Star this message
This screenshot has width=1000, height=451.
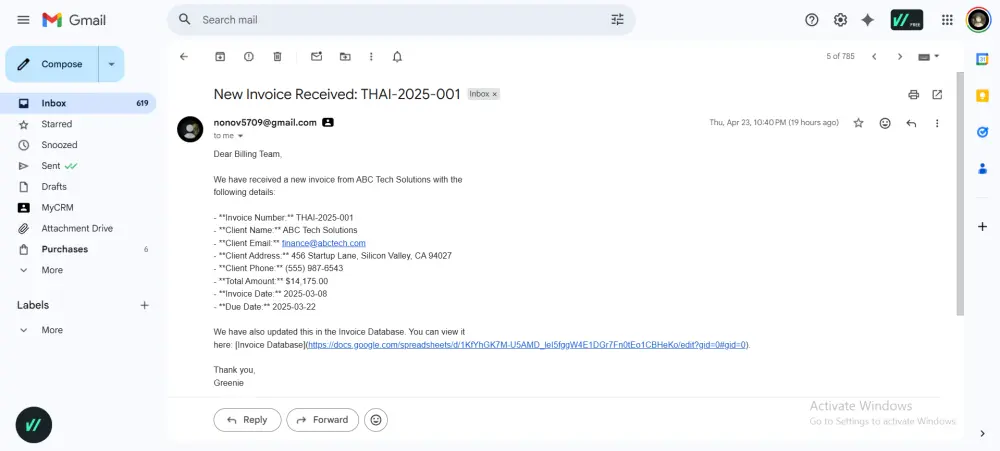(858, 123)
